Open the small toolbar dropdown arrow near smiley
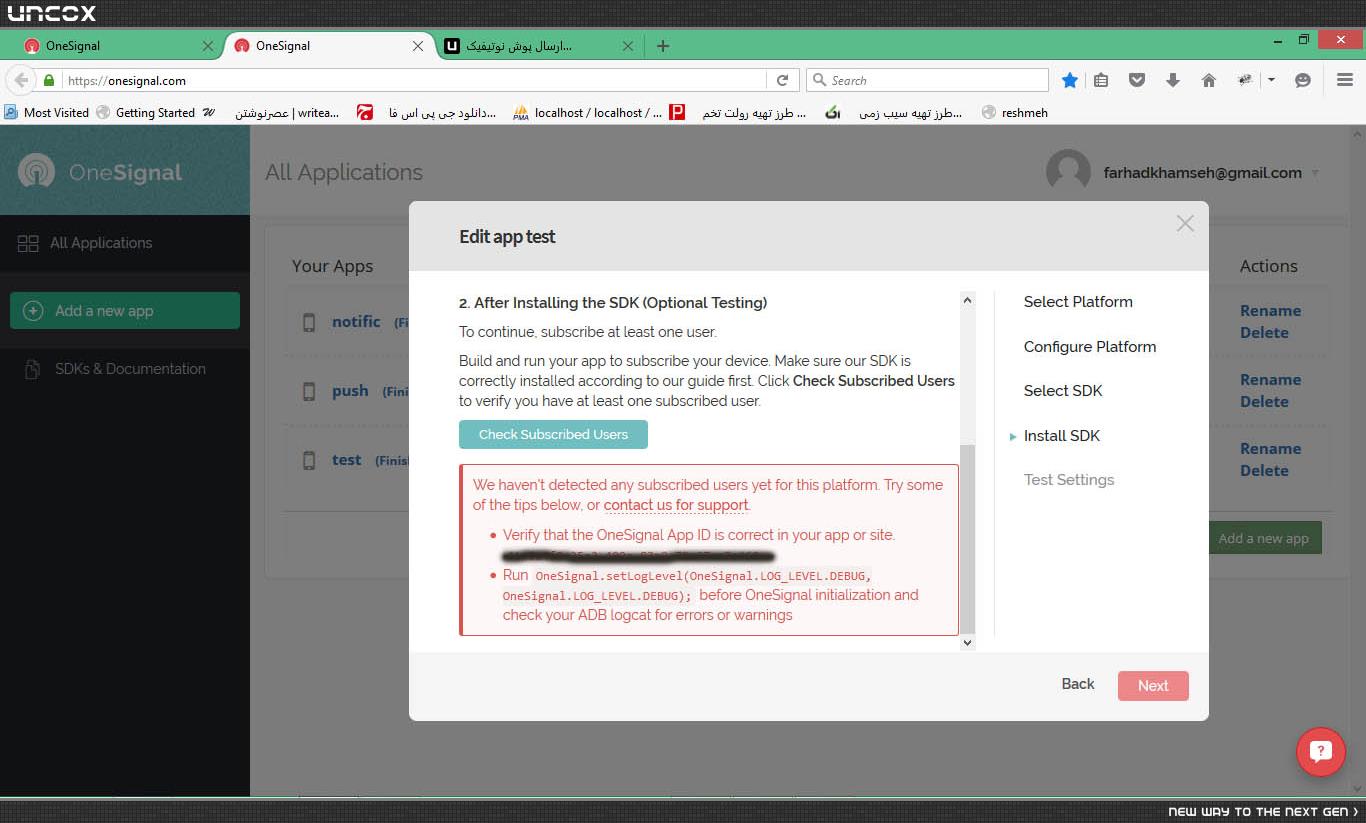1366x823 pixels. (x=1271, y=80)
